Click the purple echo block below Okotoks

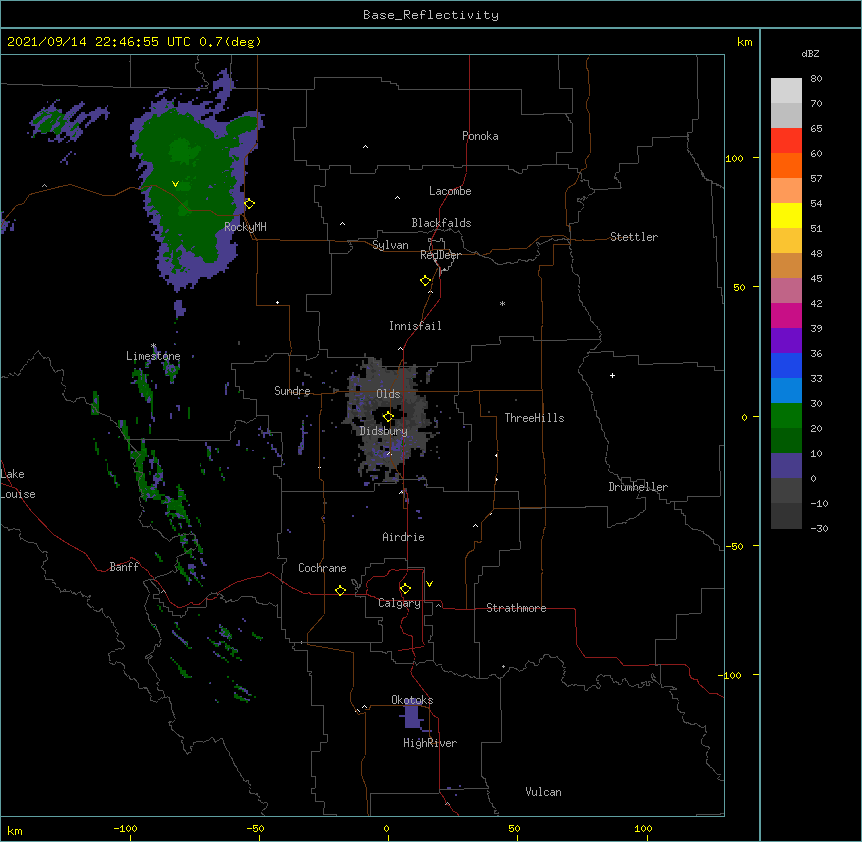[413, 717]
